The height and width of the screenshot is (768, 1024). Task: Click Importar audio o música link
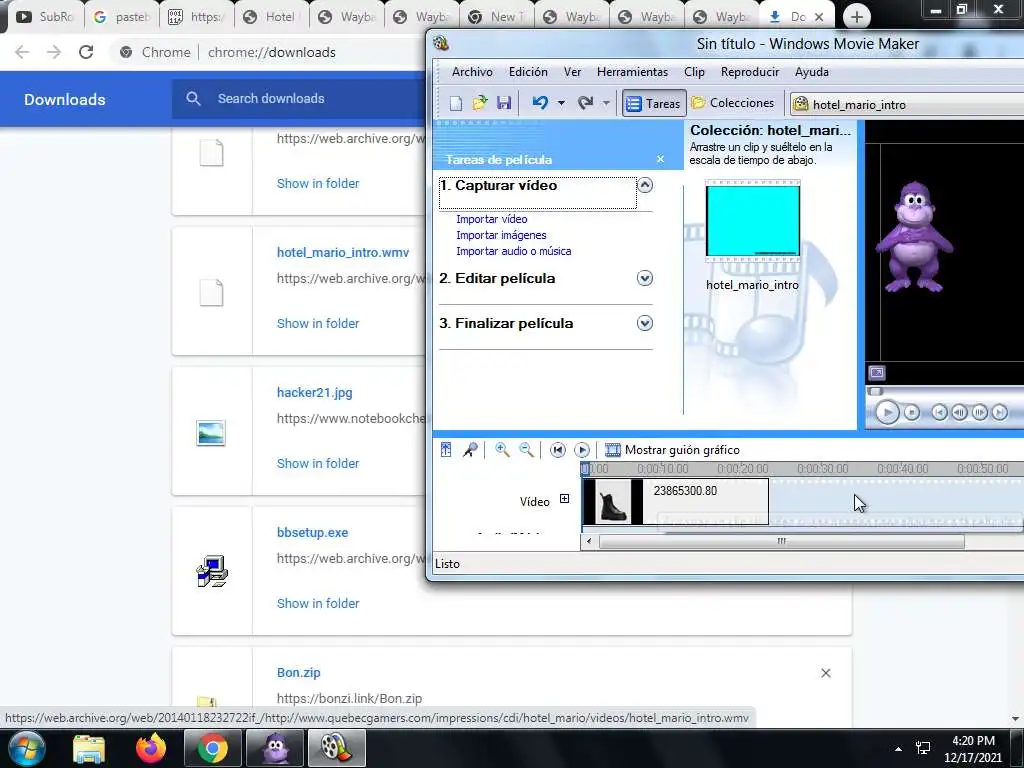click(x=513, y=251)
